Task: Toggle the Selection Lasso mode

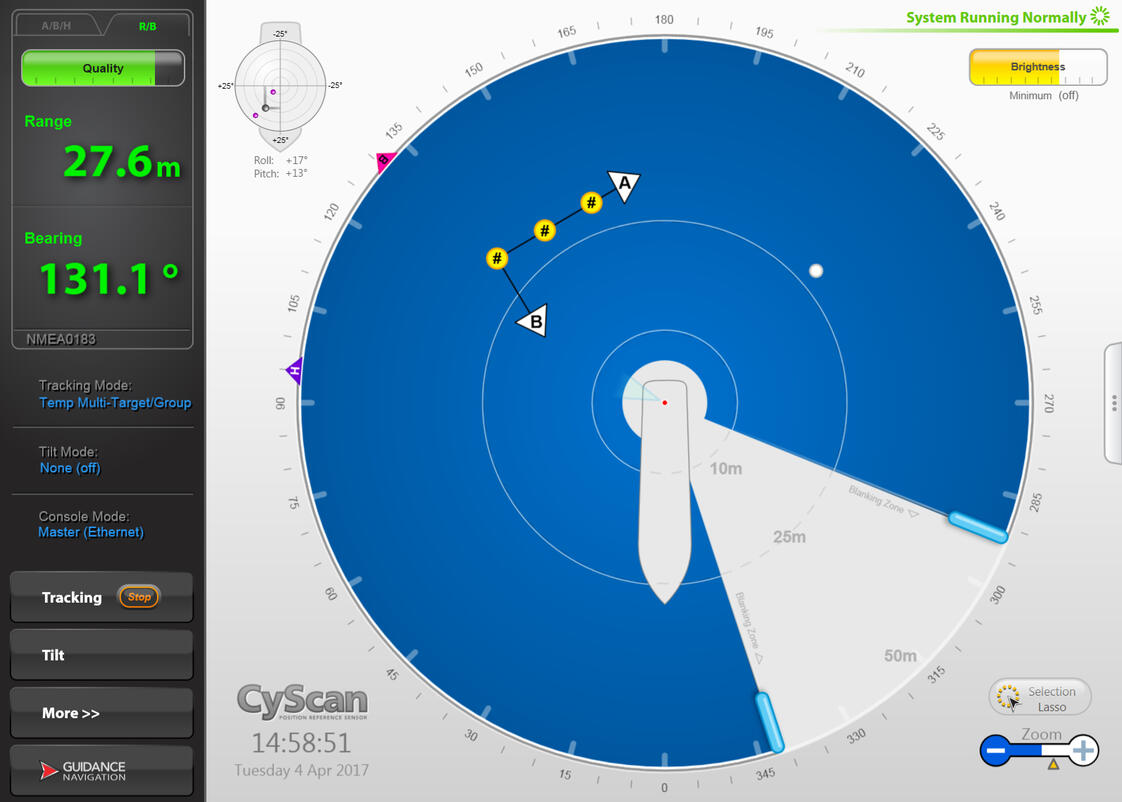Action: click(1040, 698)
